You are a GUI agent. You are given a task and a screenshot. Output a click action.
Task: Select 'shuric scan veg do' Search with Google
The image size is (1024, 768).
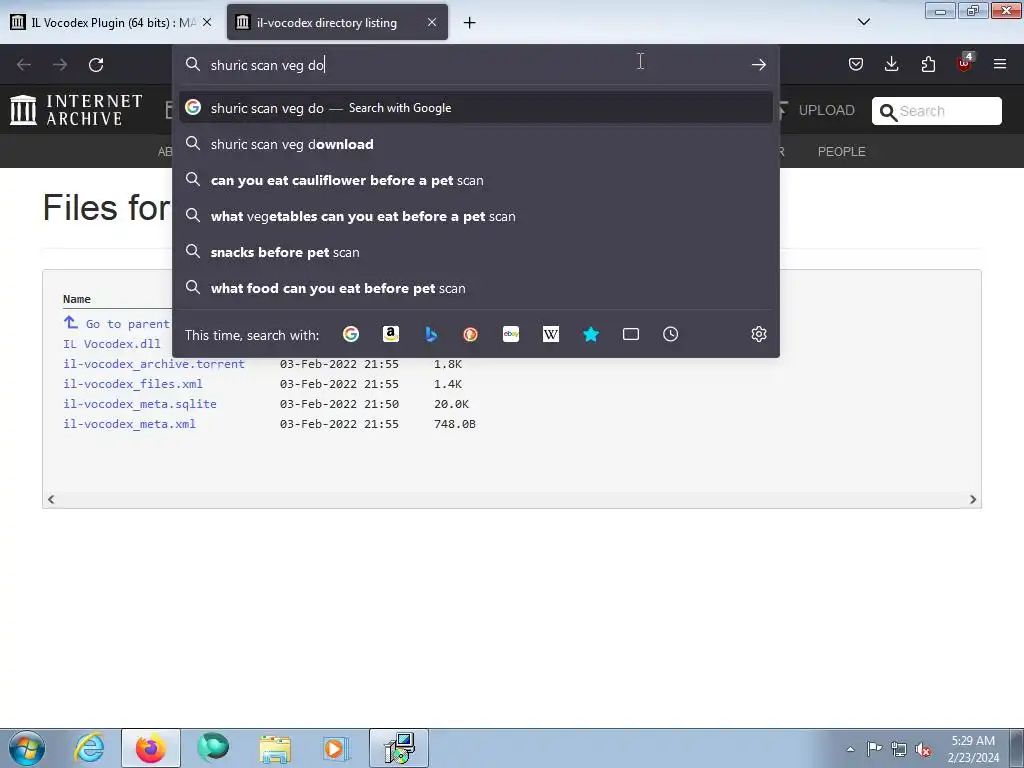[475, 108]
